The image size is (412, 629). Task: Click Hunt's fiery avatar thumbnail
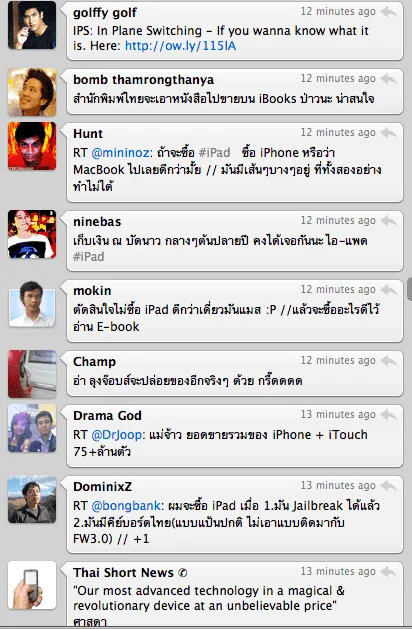pyautogui.click(x=32, y=146)
